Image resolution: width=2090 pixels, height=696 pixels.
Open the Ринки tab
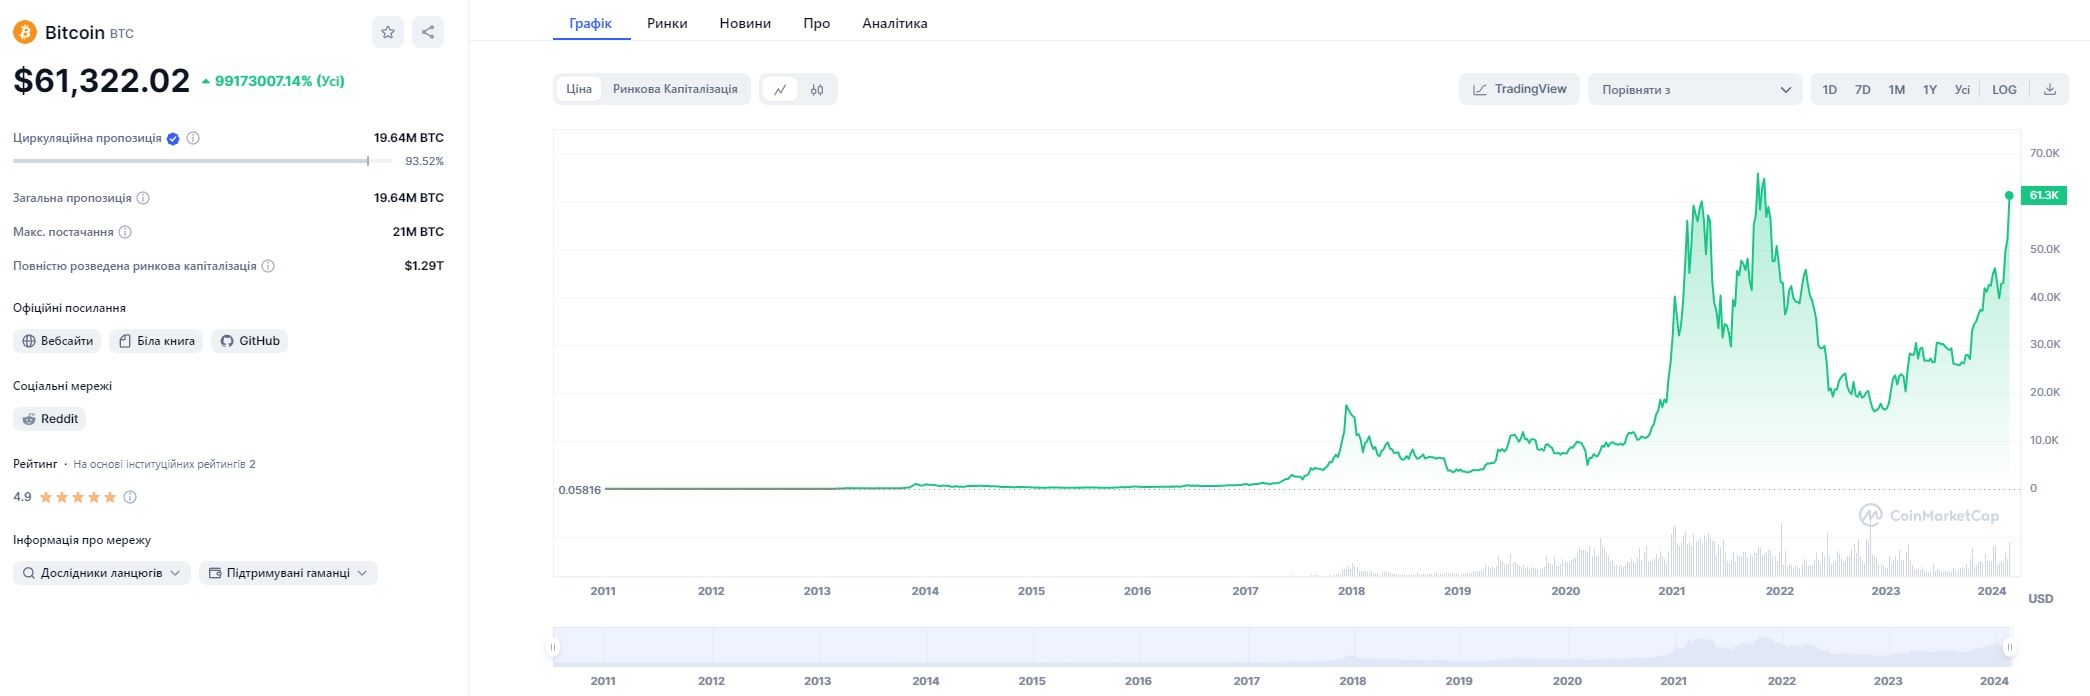(667, 23)
